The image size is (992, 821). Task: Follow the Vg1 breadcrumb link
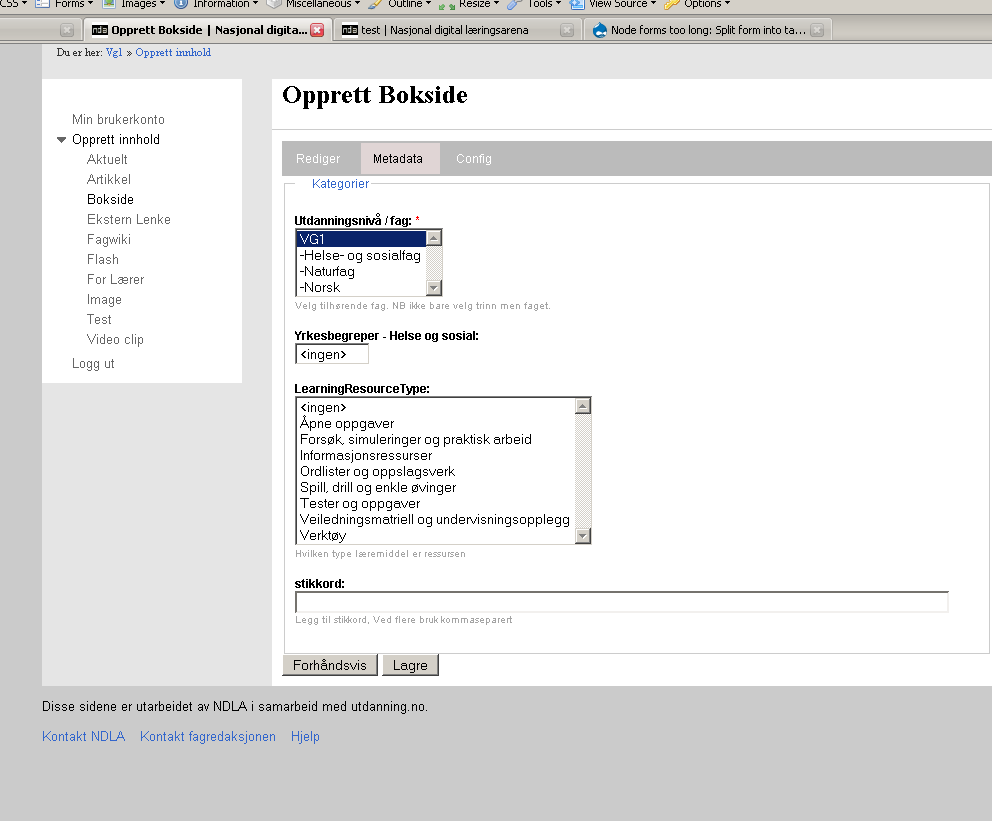click(114, 52)
